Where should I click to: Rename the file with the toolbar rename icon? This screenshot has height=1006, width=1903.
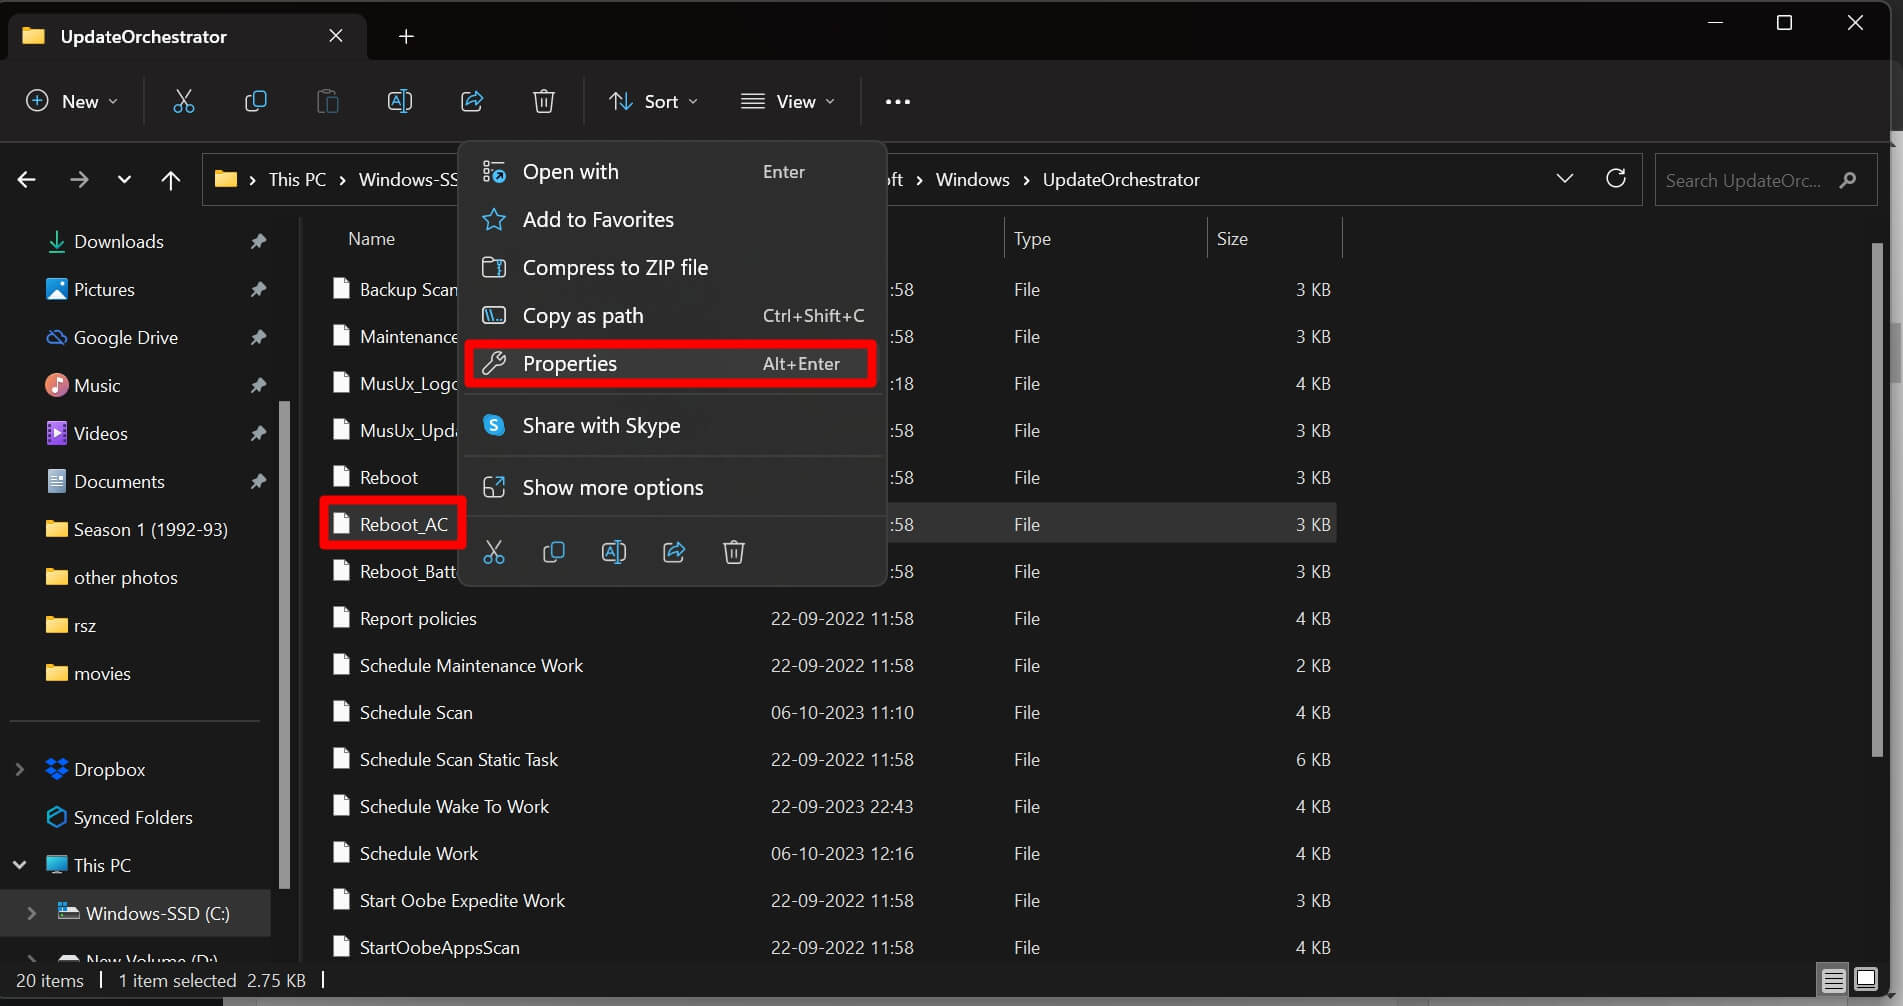399,101
